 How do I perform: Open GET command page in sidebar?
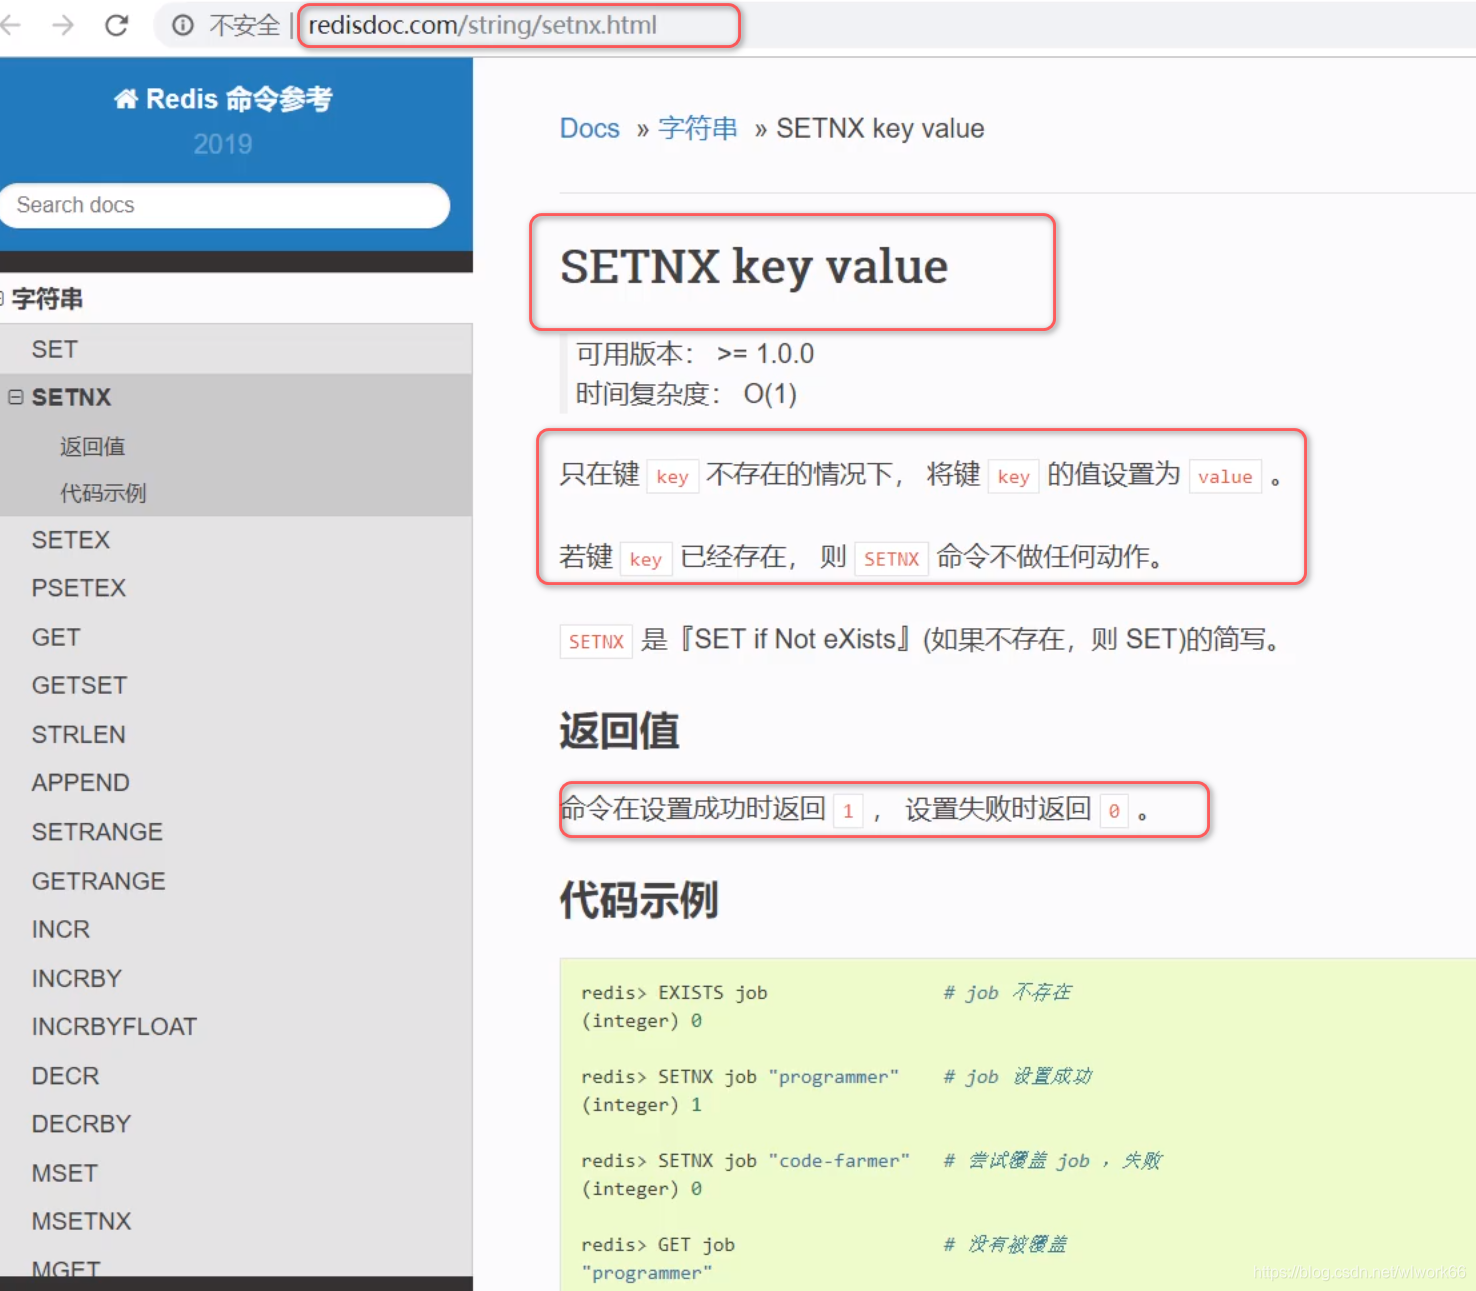(x=56, y=637)
